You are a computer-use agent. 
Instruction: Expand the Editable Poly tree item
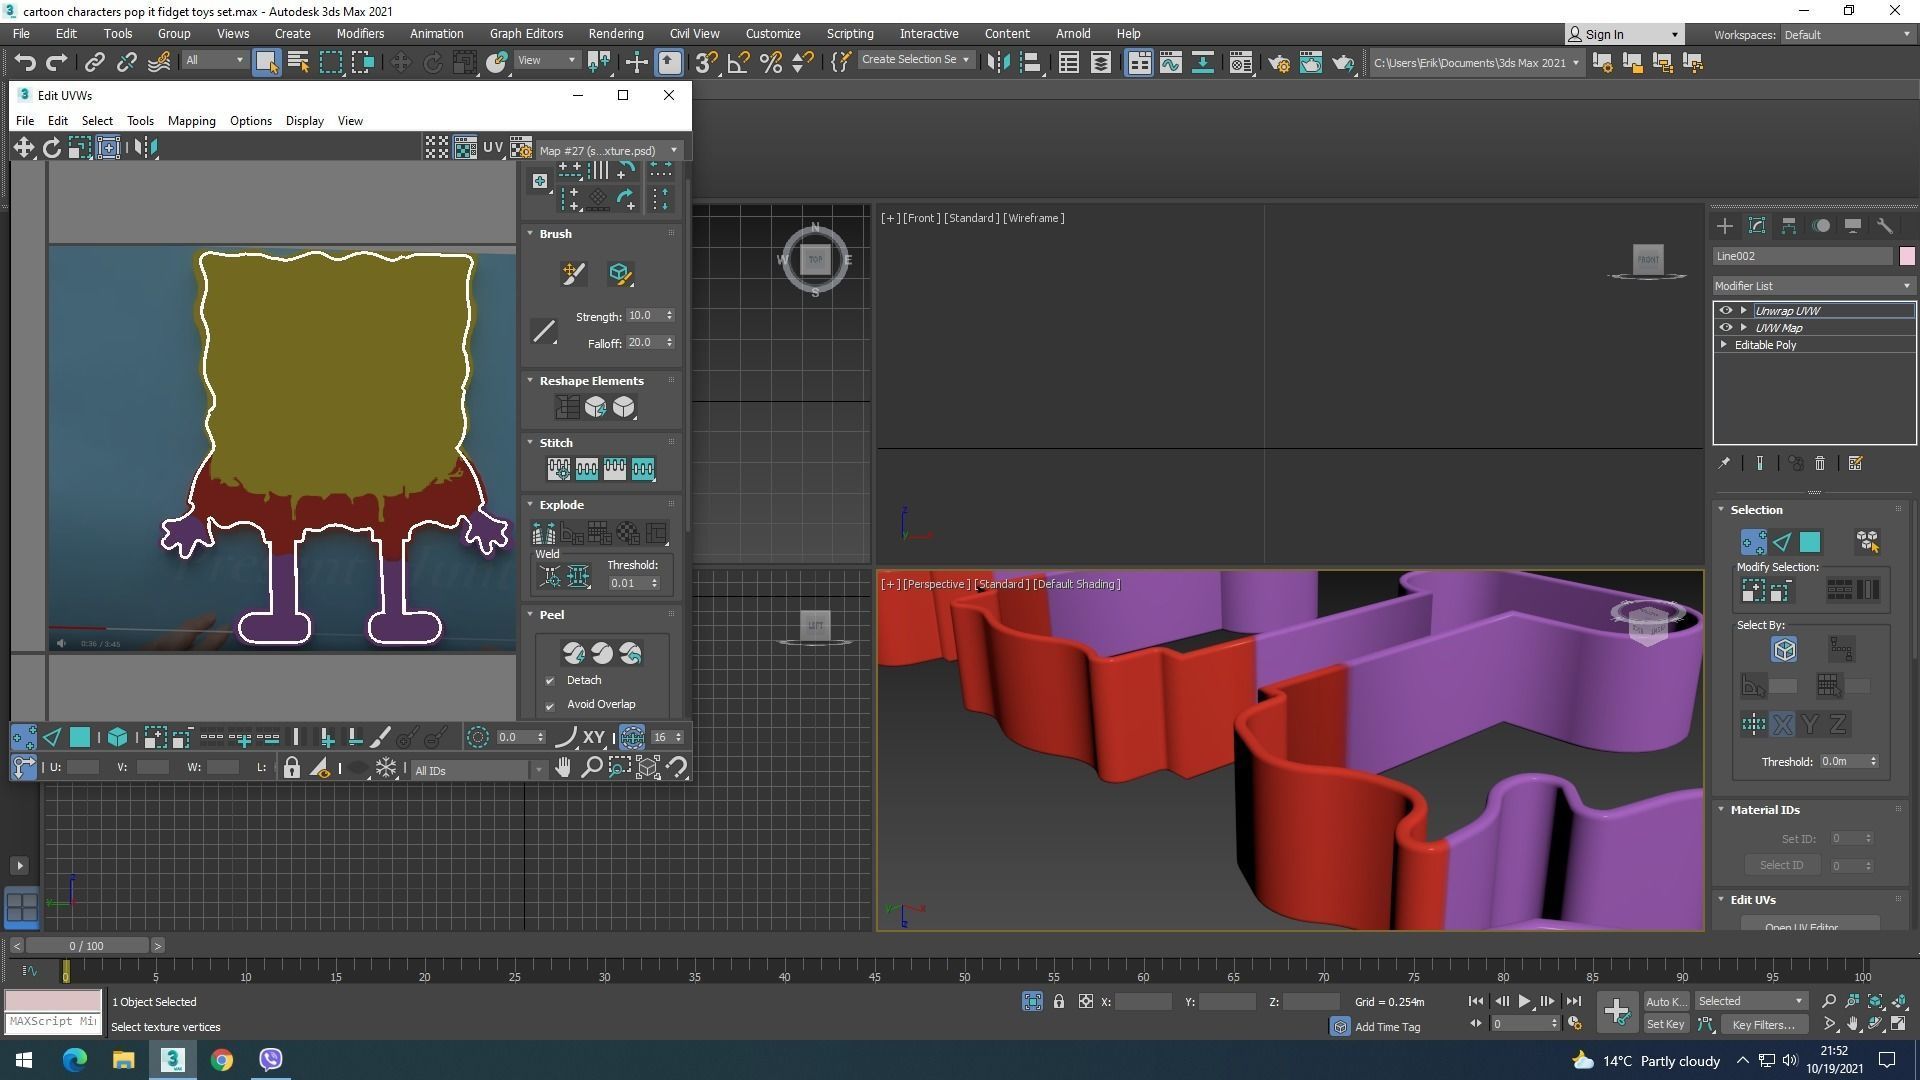[x=1724, y=345]
